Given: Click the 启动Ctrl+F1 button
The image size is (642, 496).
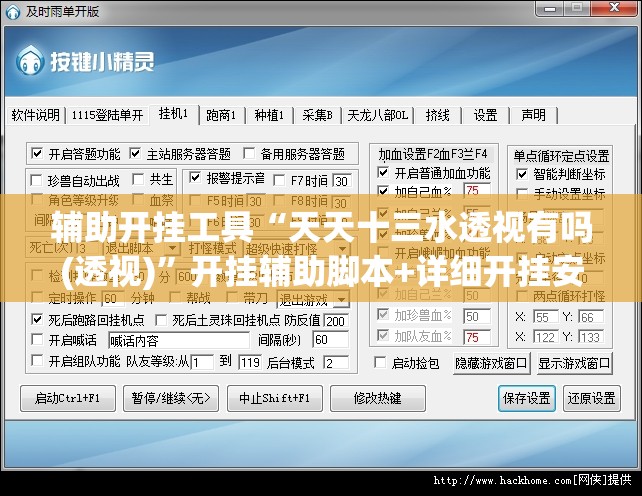Looking at the screenshot, I should (x=68, y=398).
